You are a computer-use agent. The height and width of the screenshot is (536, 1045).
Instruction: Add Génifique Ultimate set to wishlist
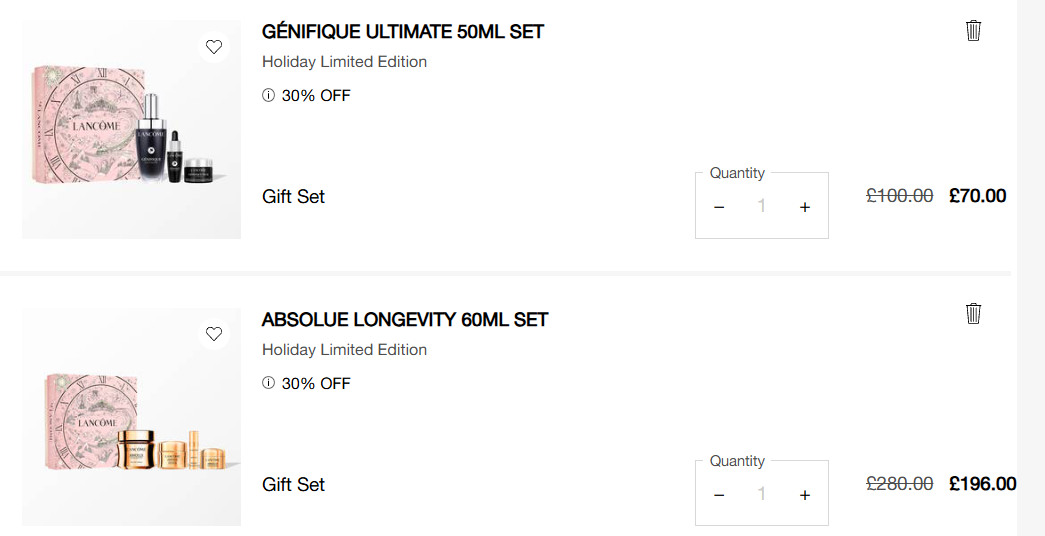(213, 47)
